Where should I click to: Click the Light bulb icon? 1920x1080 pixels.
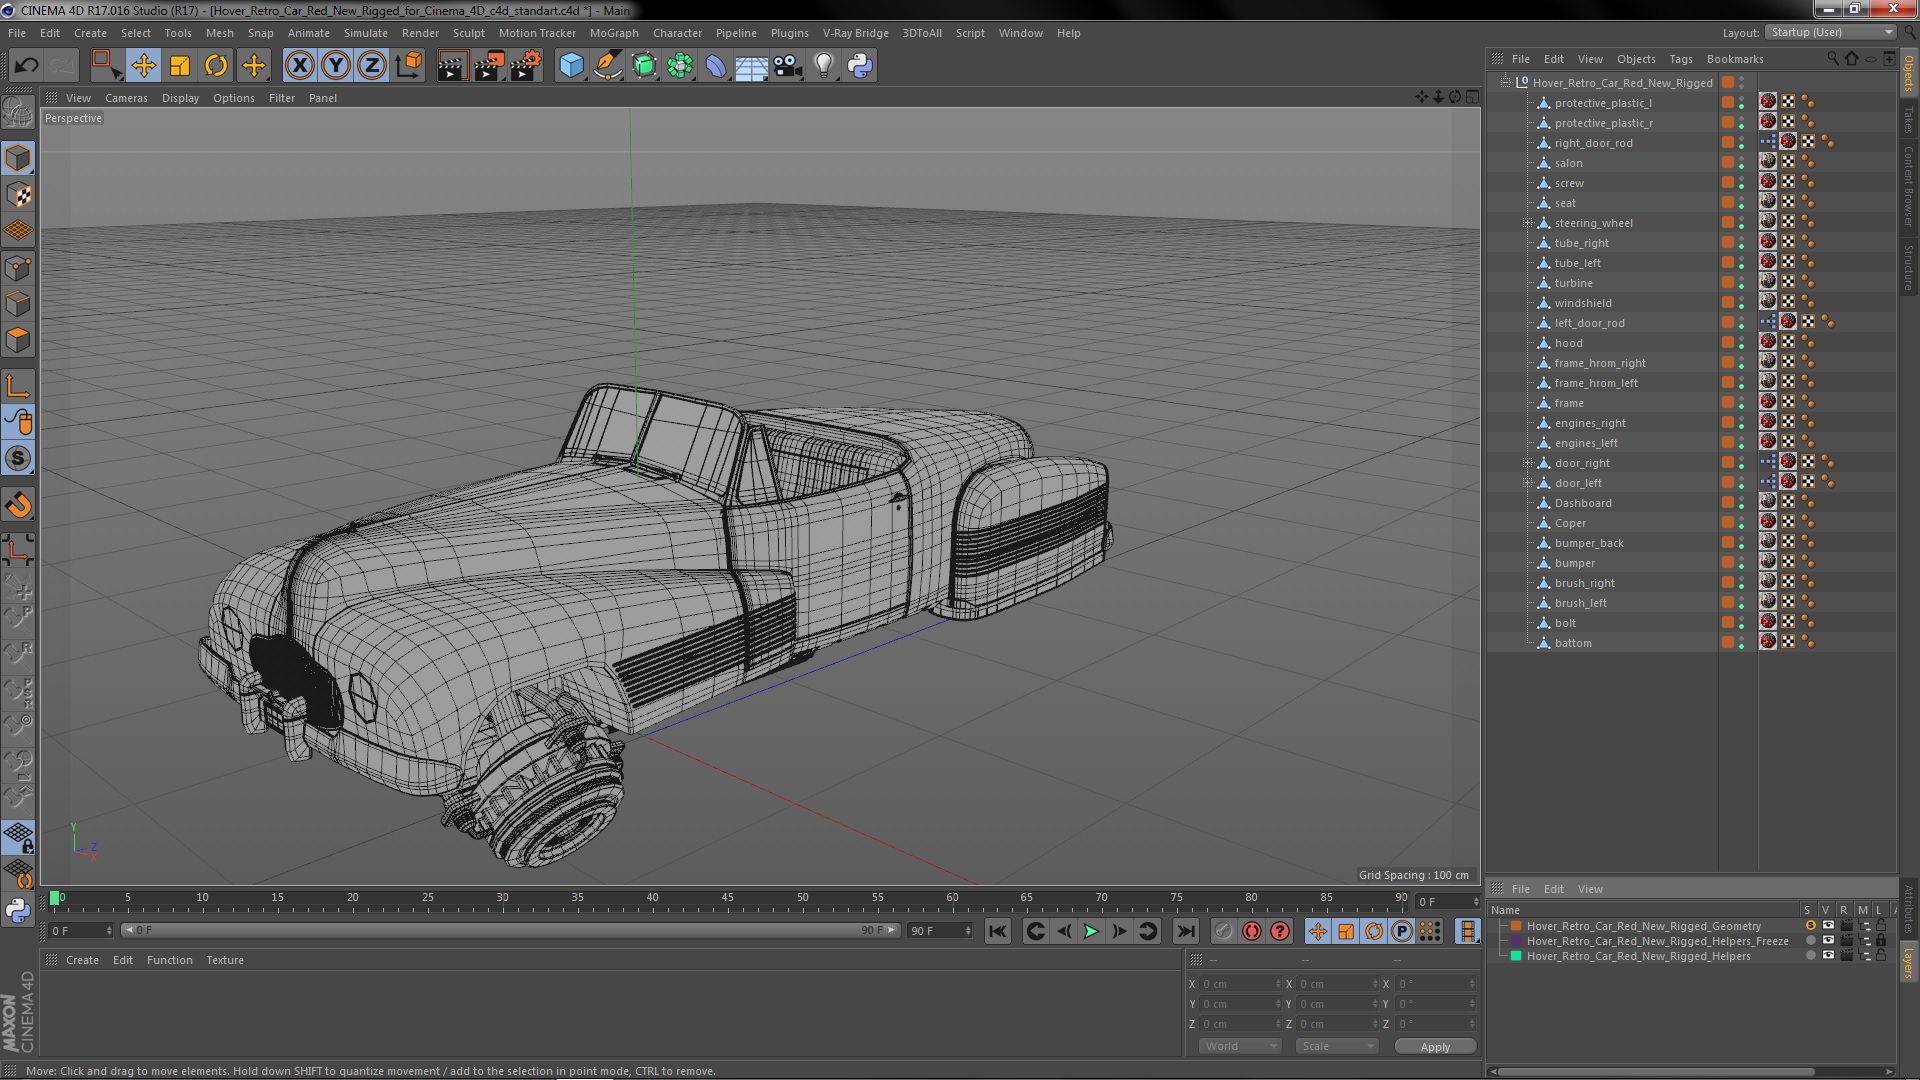pyautogui.click(x=823, y=66)
